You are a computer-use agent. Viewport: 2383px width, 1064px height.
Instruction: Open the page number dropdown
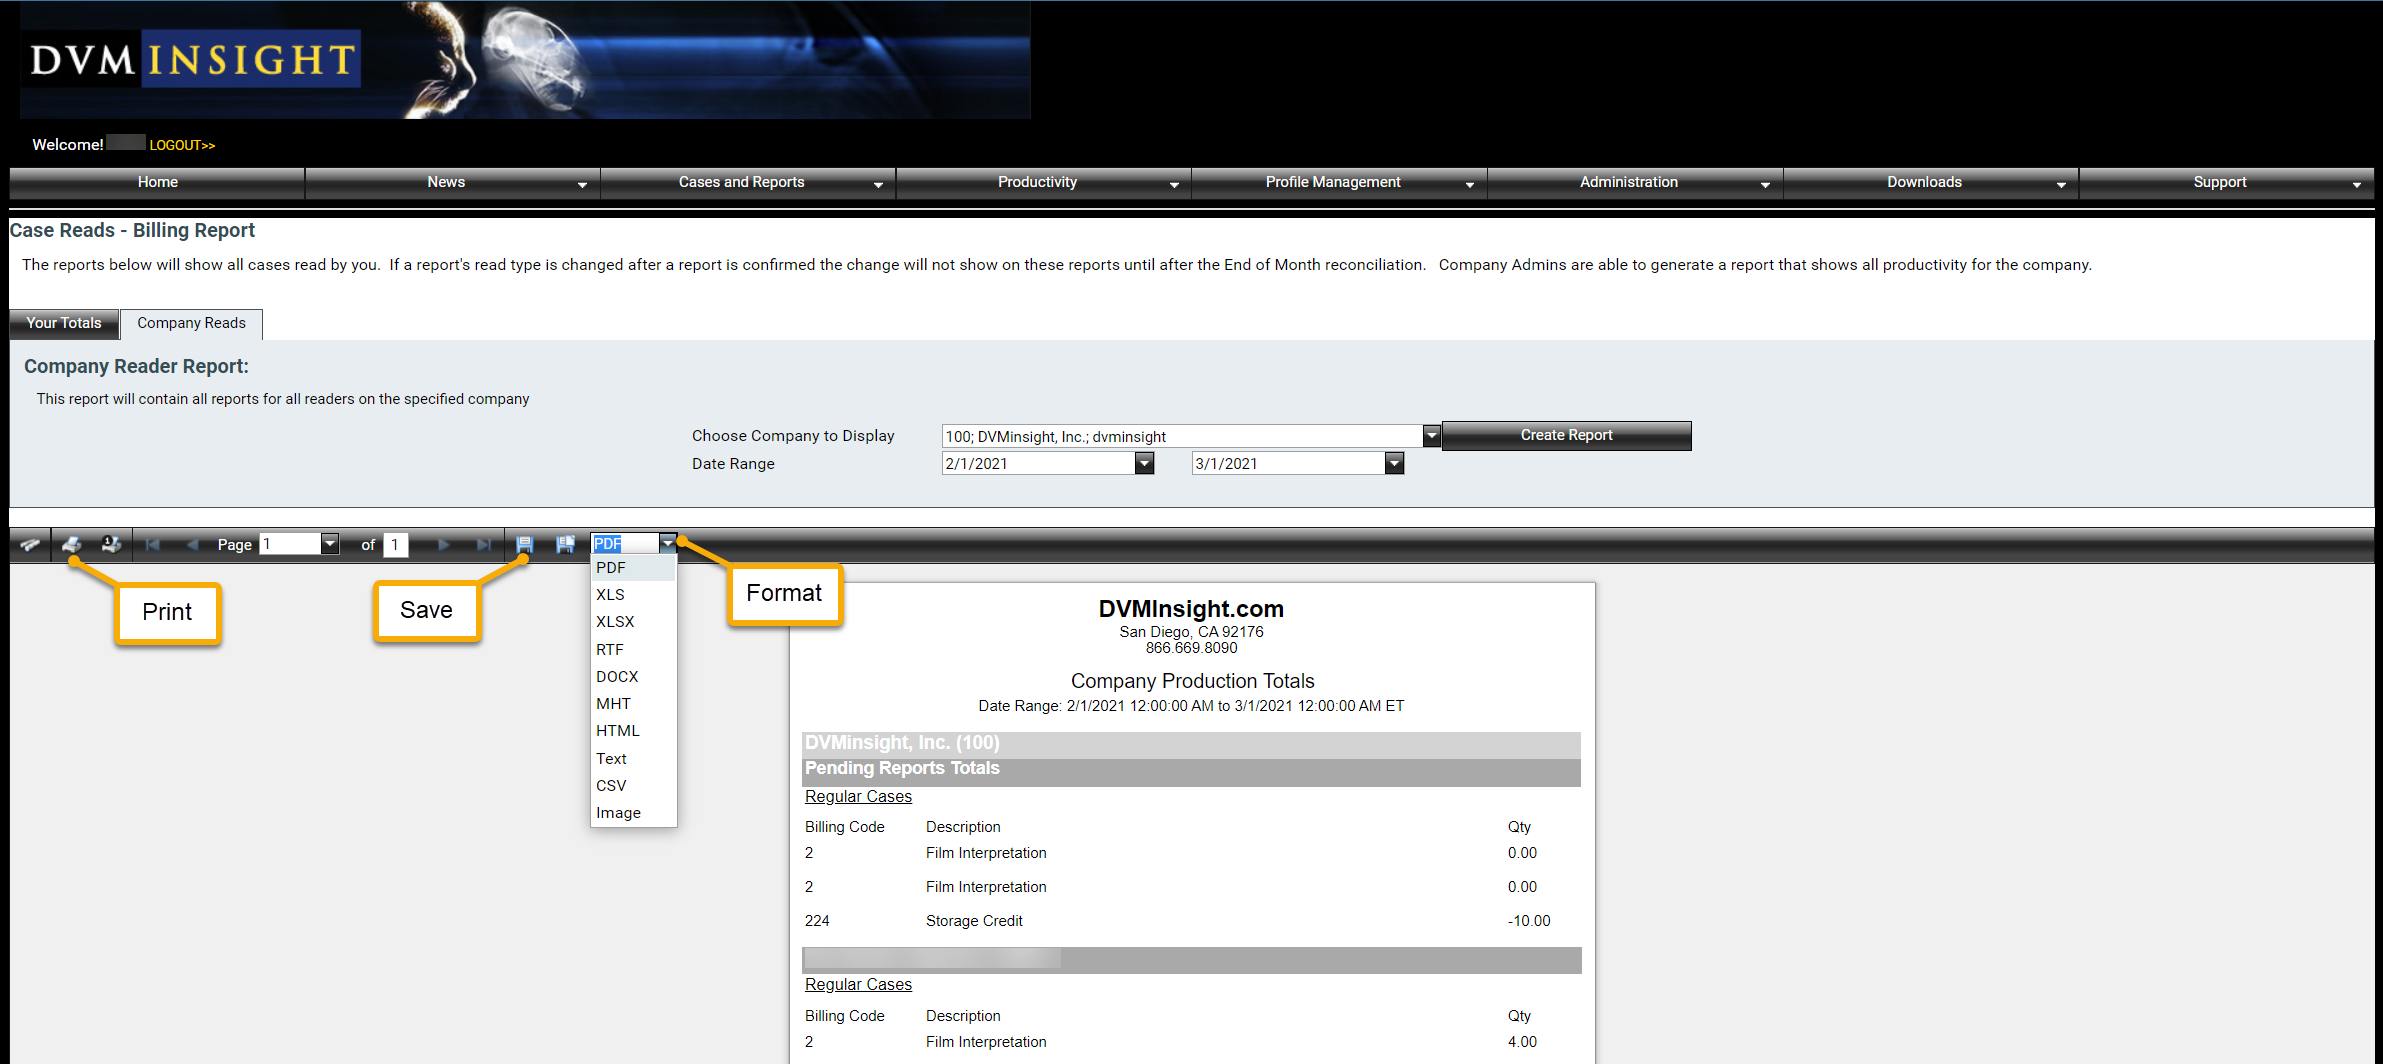click(329, 544)
